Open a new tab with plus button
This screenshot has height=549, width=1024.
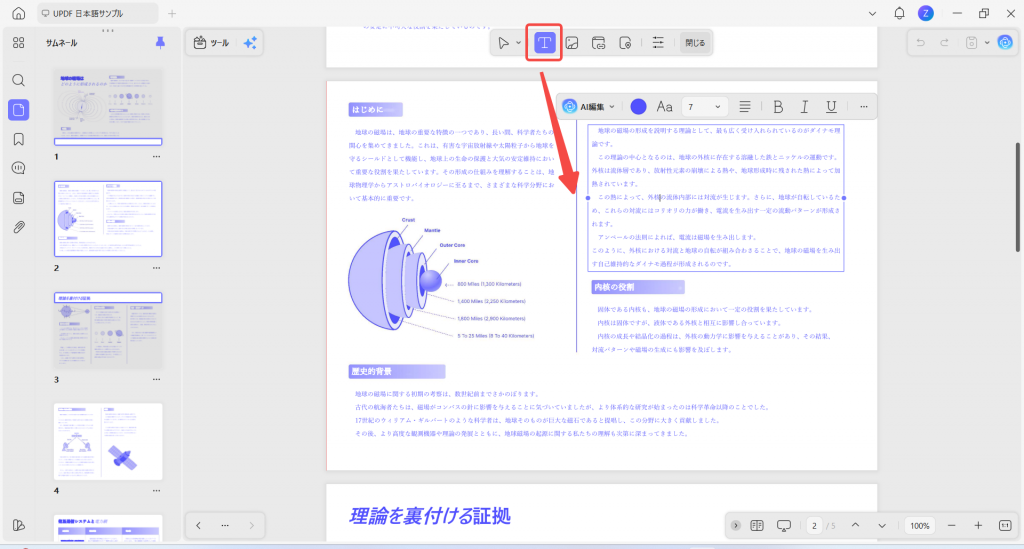tap(172, 13)
